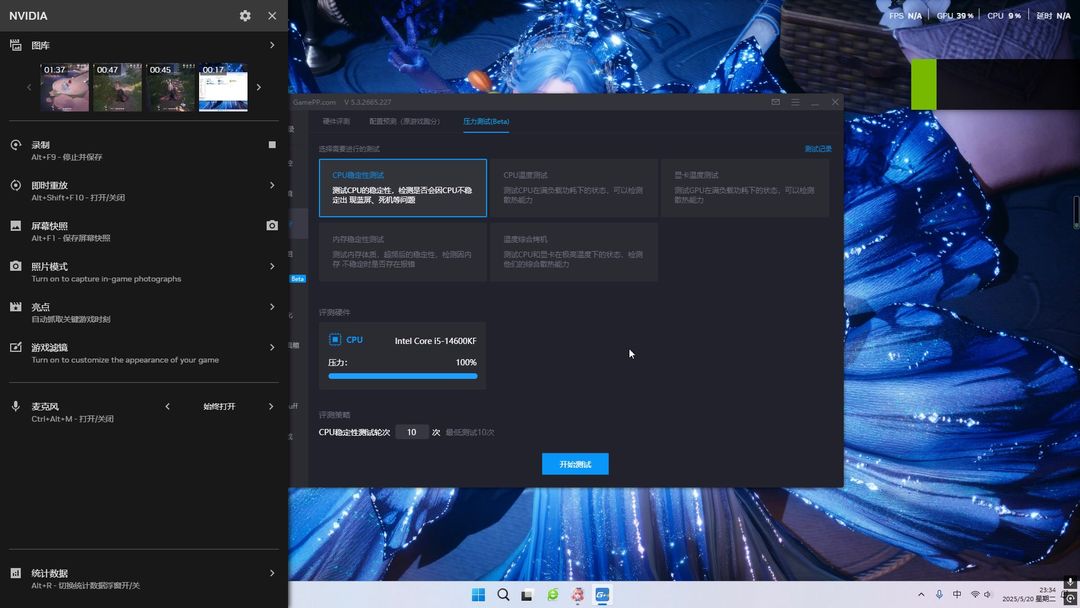Image resolution: width=1080 pixels, height=608 pixels.
Task: Click the 即时重放 instant replay icon
Action: click(15, 185)
